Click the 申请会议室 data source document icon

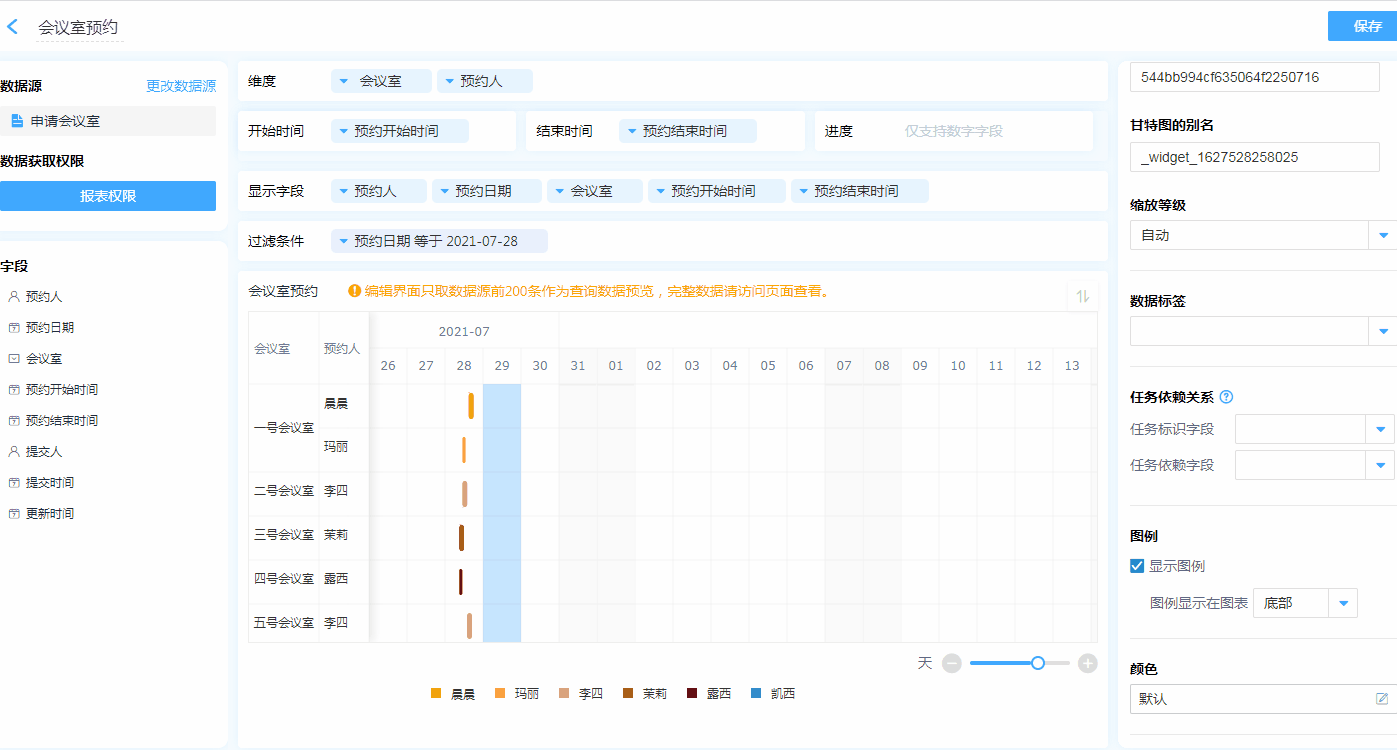(17, 121)
